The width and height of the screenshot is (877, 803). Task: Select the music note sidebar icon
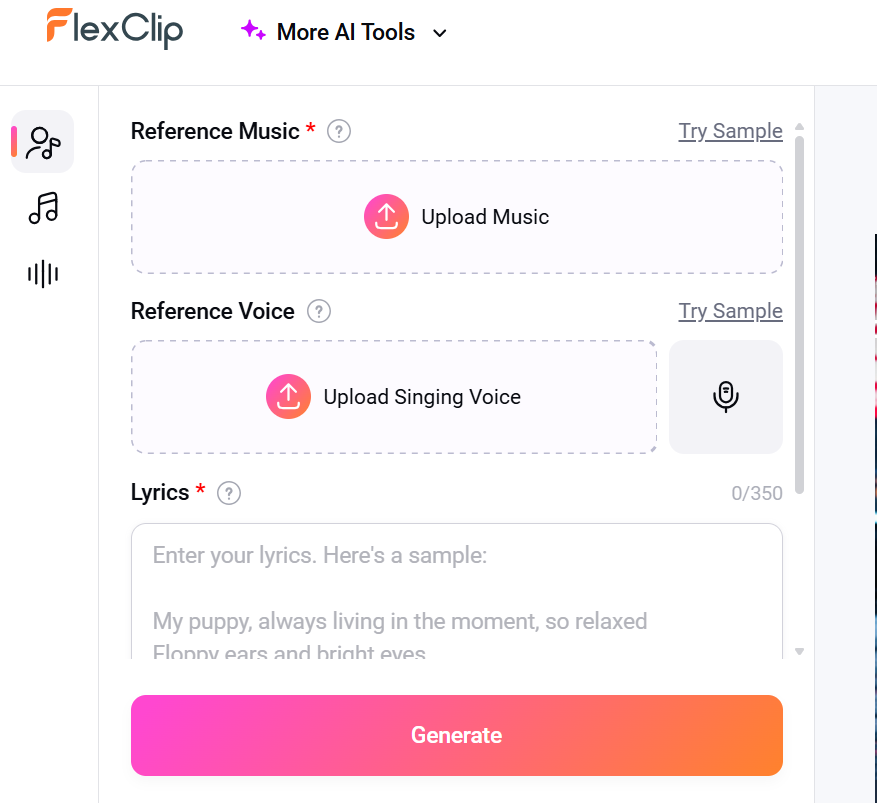pos(43,208)
